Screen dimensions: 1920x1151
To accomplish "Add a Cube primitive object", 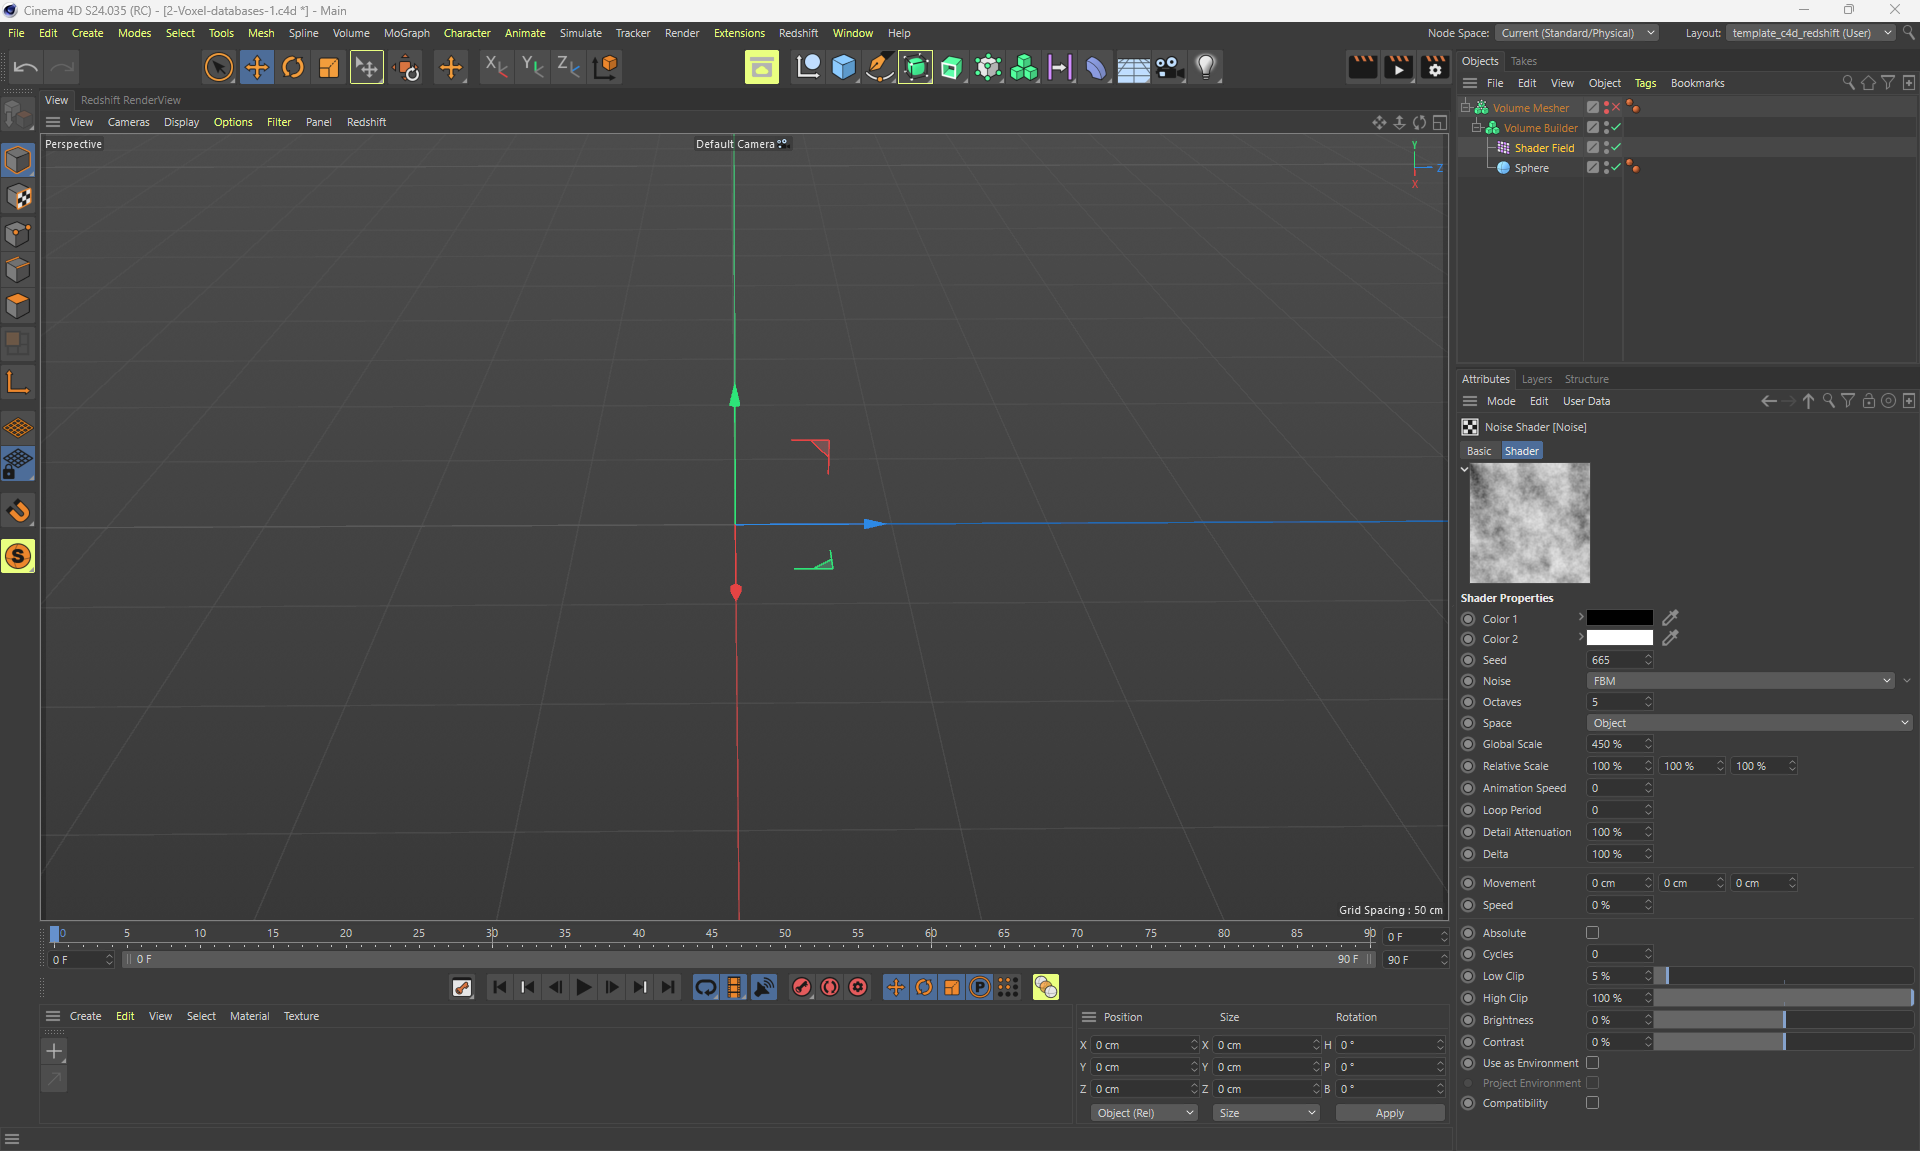I will coord(844,67).
